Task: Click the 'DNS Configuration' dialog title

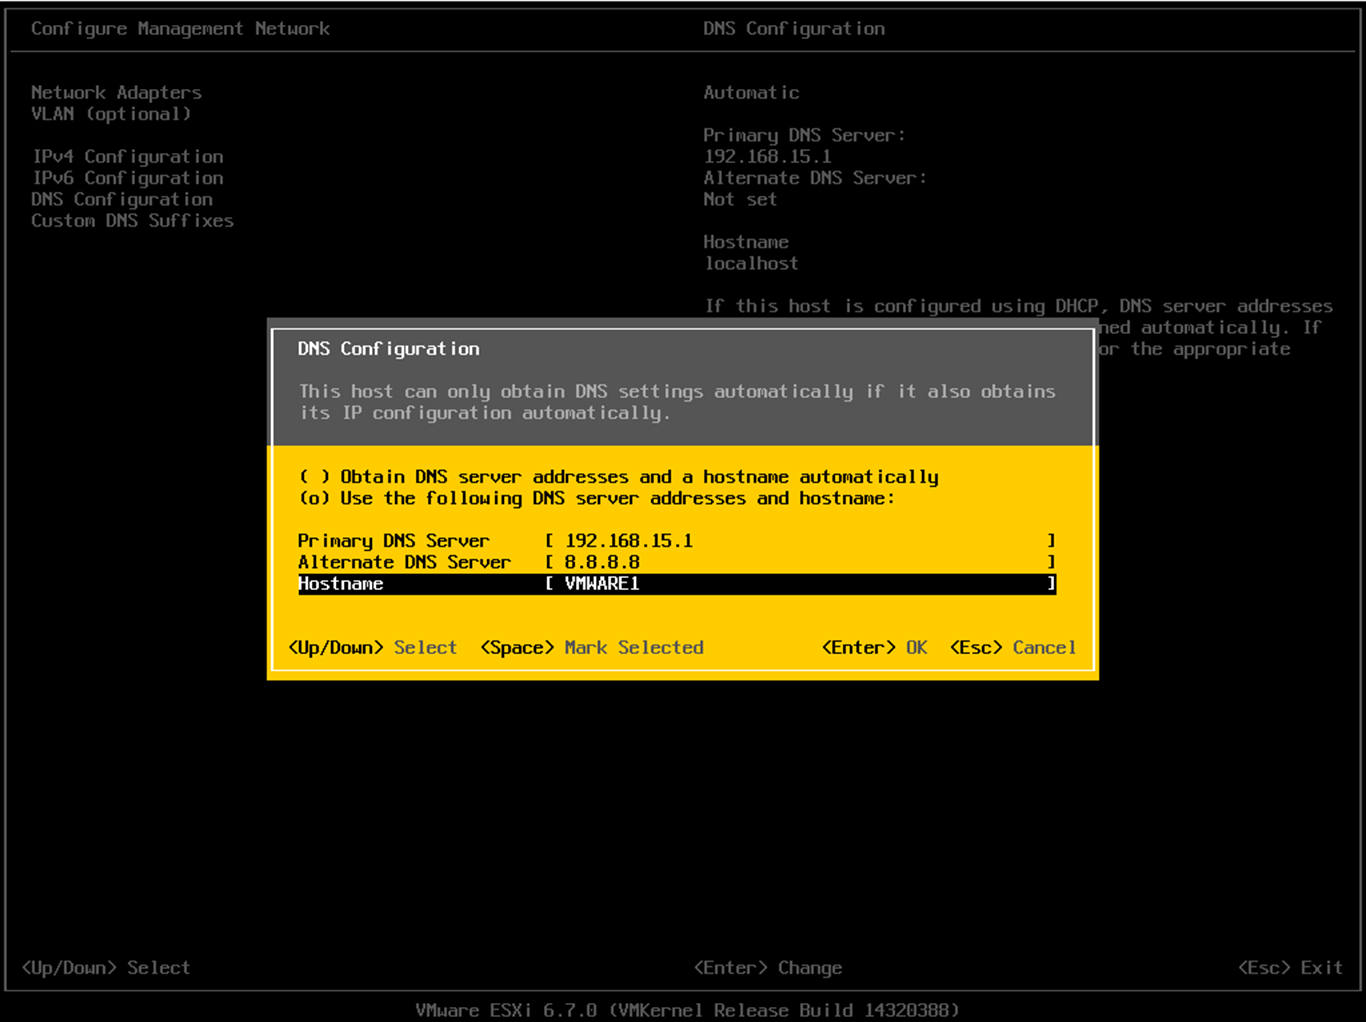Action: pyautogui.click(x=389, y=349)
